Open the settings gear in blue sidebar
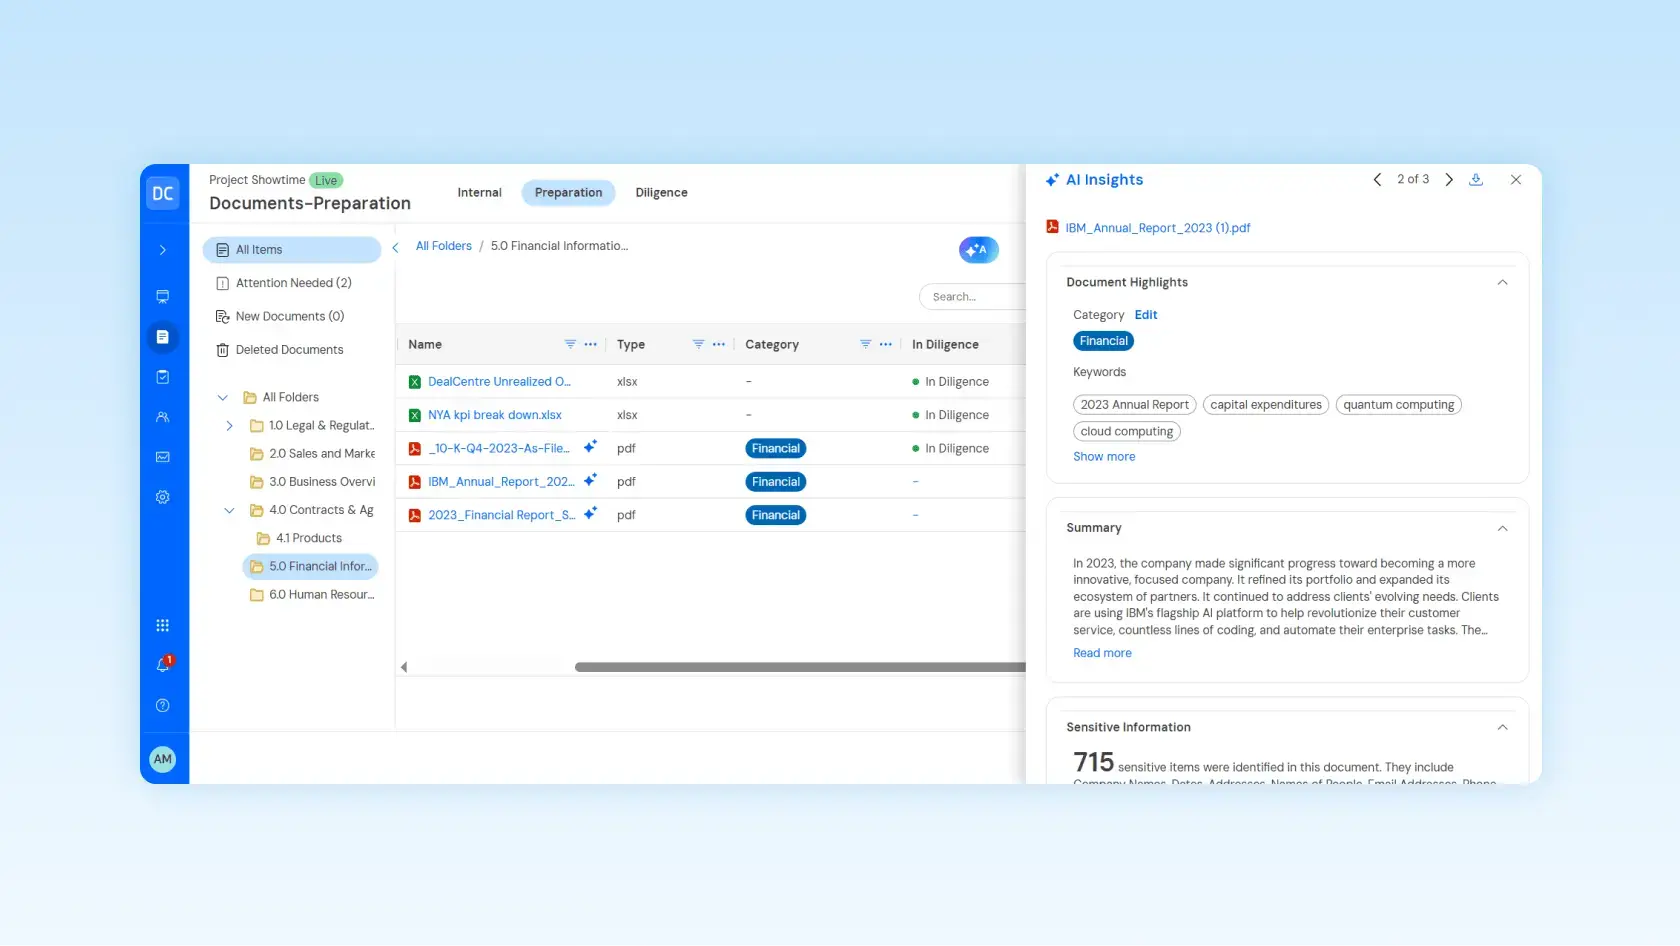The width and height of the screenshot is (1680, 946). point(163,497)
